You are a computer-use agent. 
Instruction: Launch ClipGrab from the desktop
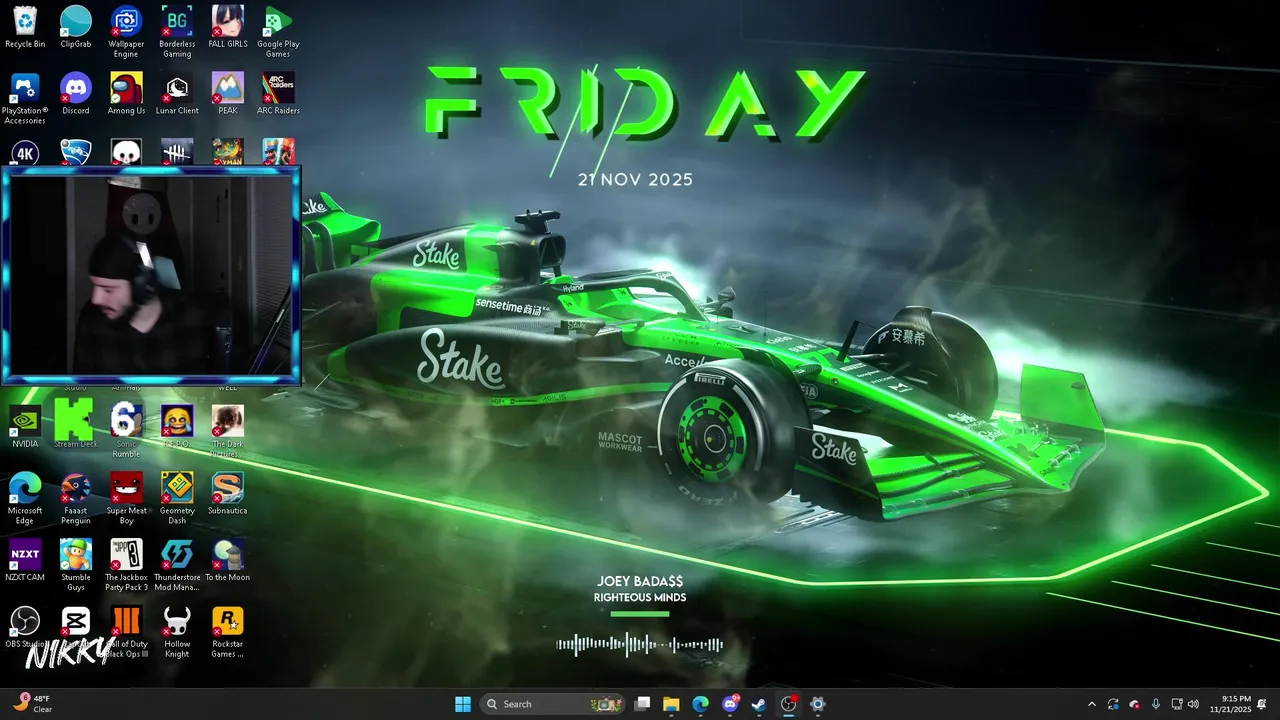pos(76,28)
